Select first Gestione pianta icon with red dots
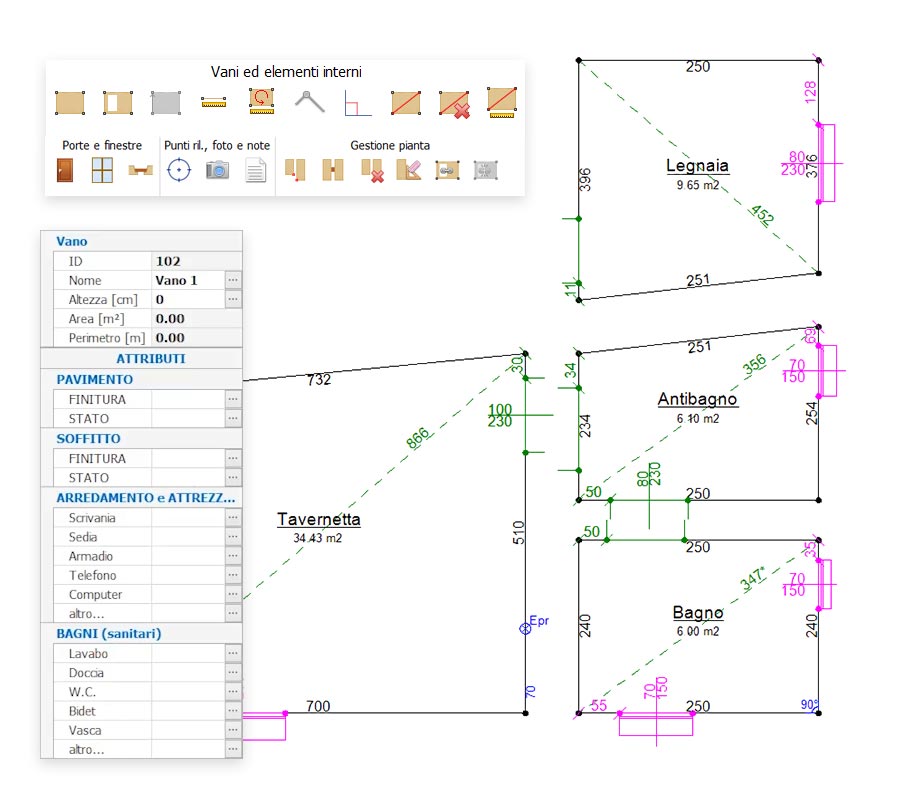The width and height of the screenshot is (900, 796). pos(295,170)
